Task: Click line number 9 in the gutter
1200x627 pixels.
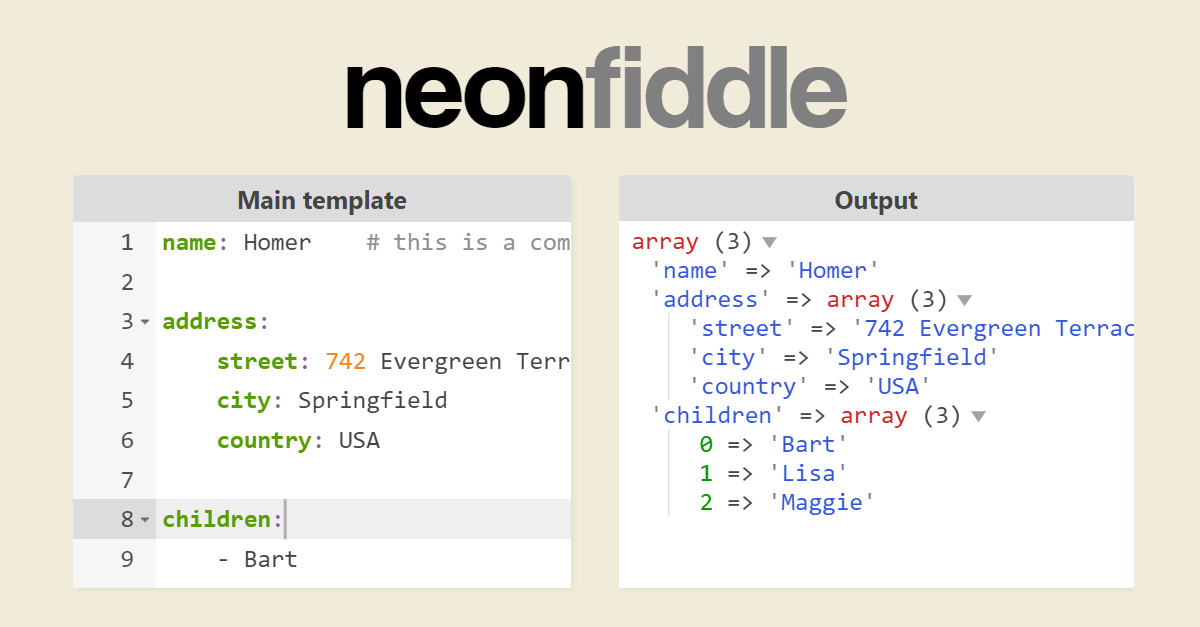Action: point(126,559)
